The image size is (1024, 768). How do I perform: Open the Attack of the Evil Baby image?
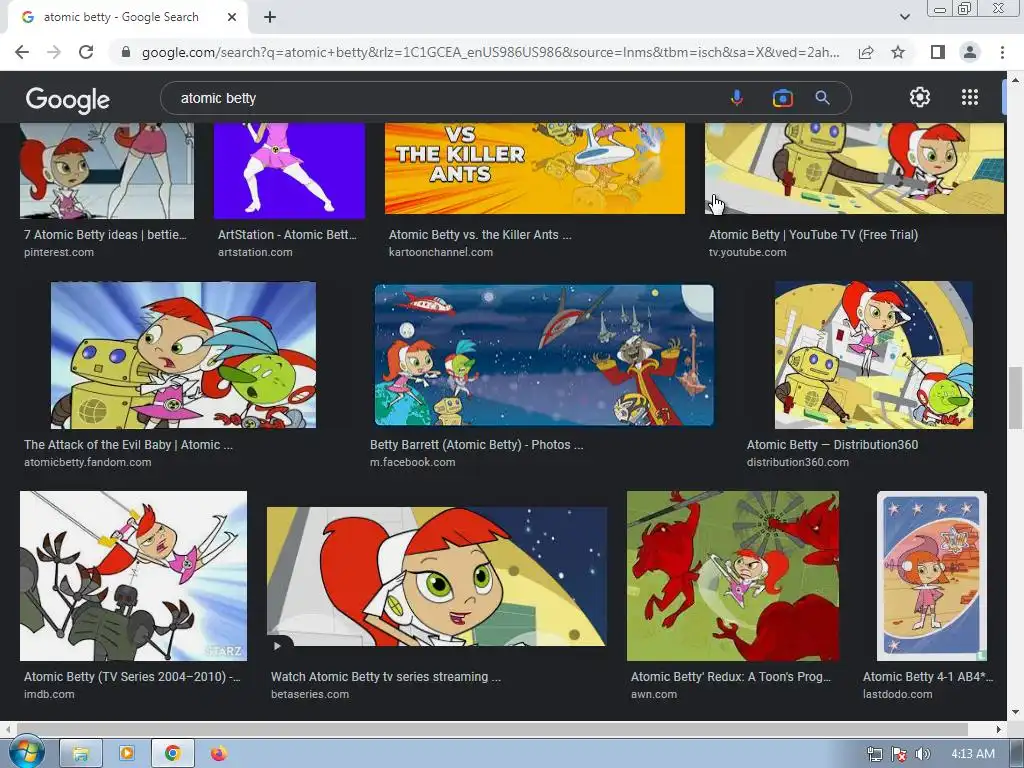[184, 355]
